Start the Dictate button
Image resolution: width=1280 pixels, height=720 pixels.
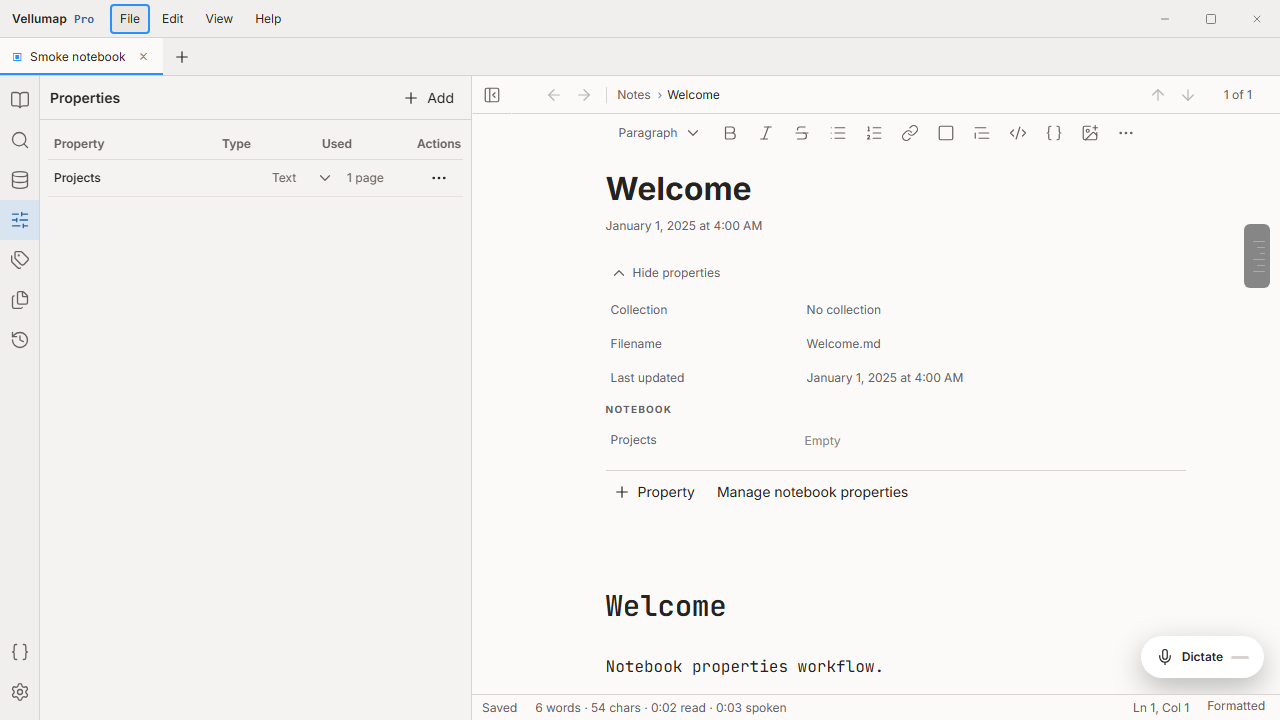(1202, 657)
